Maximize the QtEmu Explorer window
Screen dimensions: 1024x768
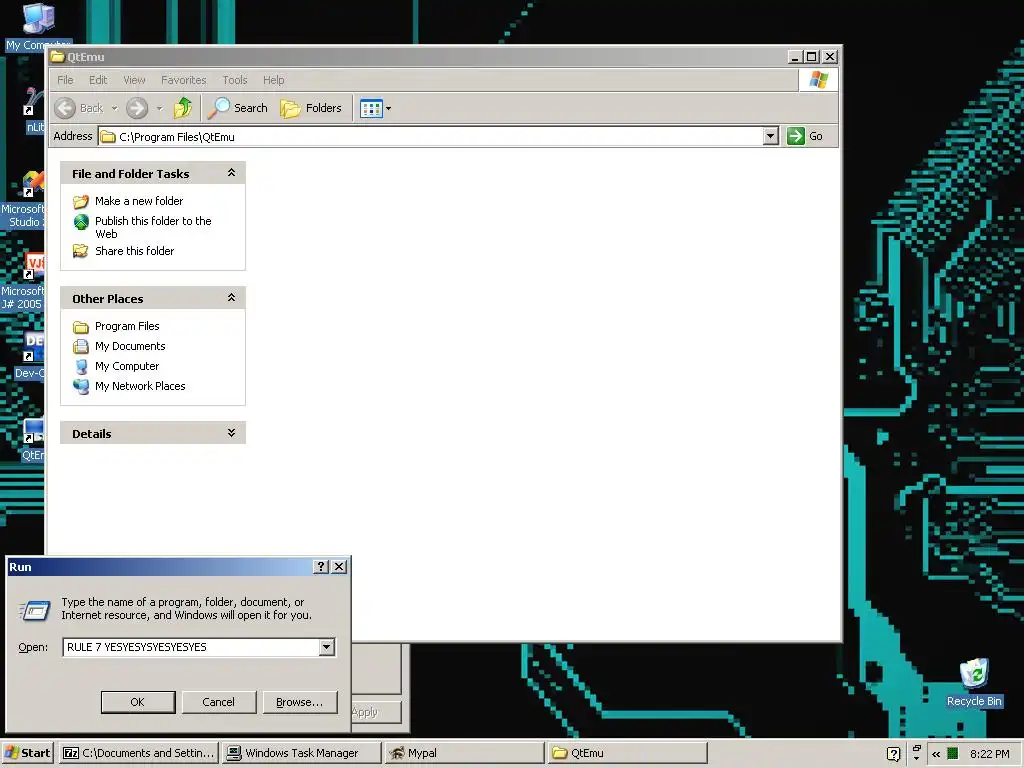(811, 57)
